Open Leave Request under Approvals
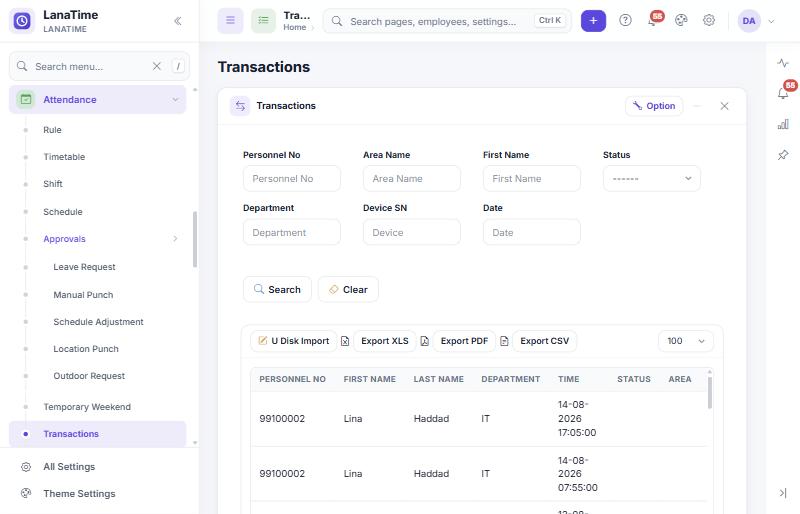 [84, 266]
